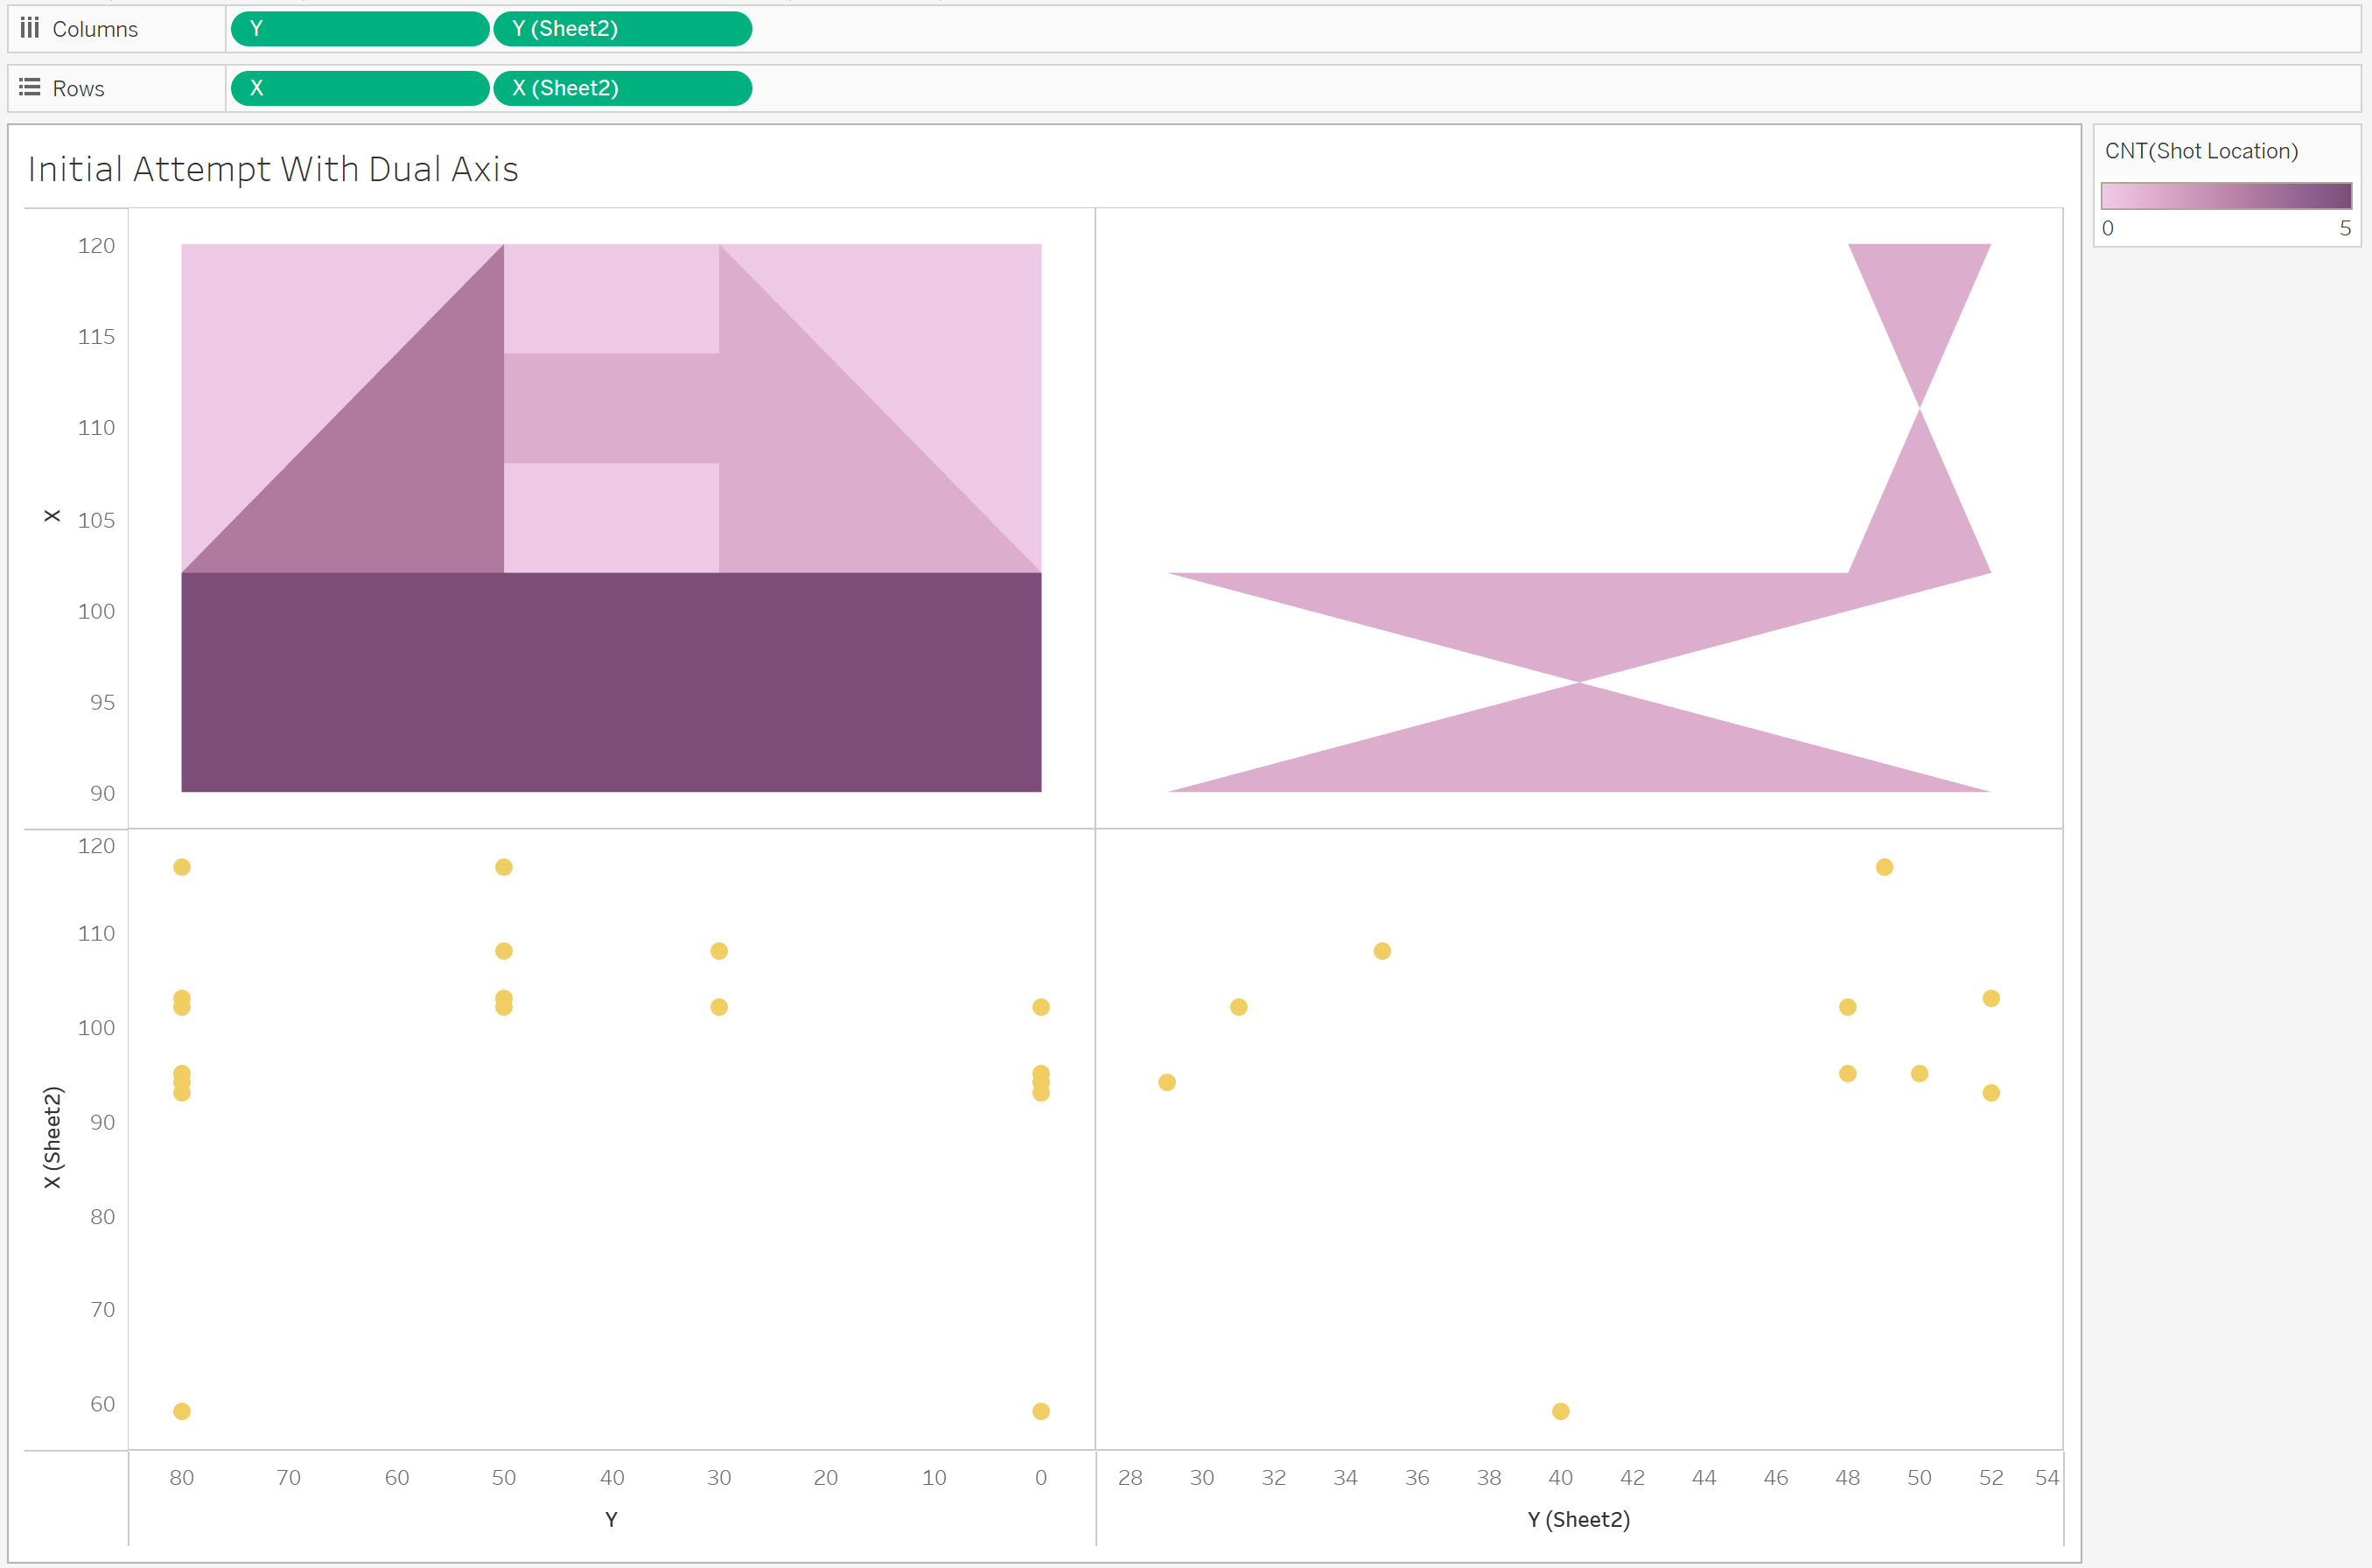
Task: Select the X pill on Rows shelf
Action: pos(360,88)
